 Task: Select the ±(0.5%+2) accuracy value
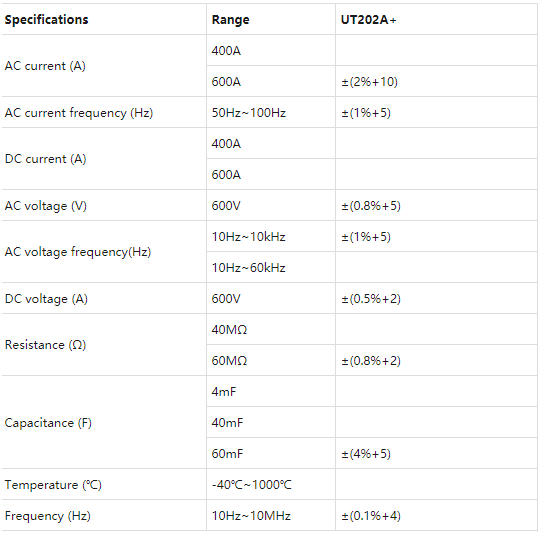tap(371, 299)
